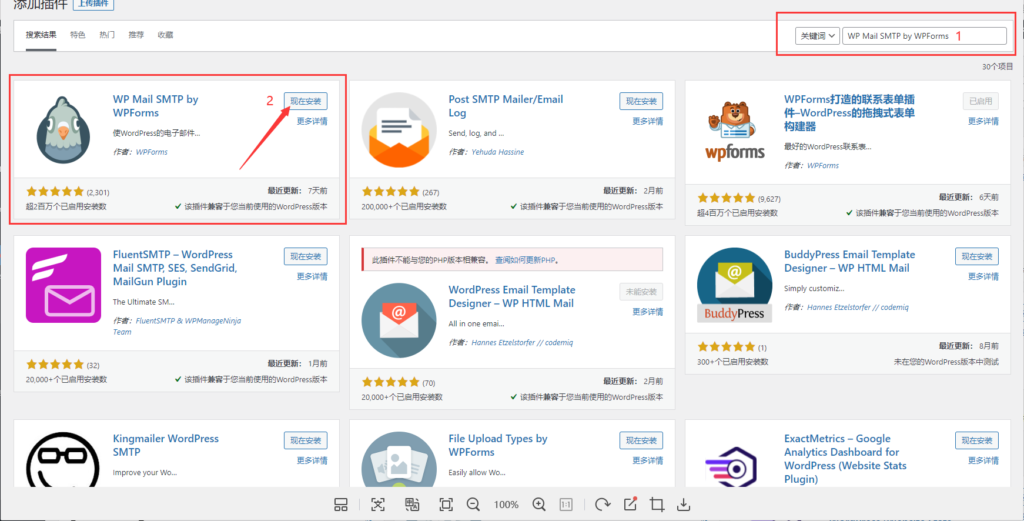Click the Kingmailer glasses face icon
The image size is (1024, 521).
tap(63, 460)
